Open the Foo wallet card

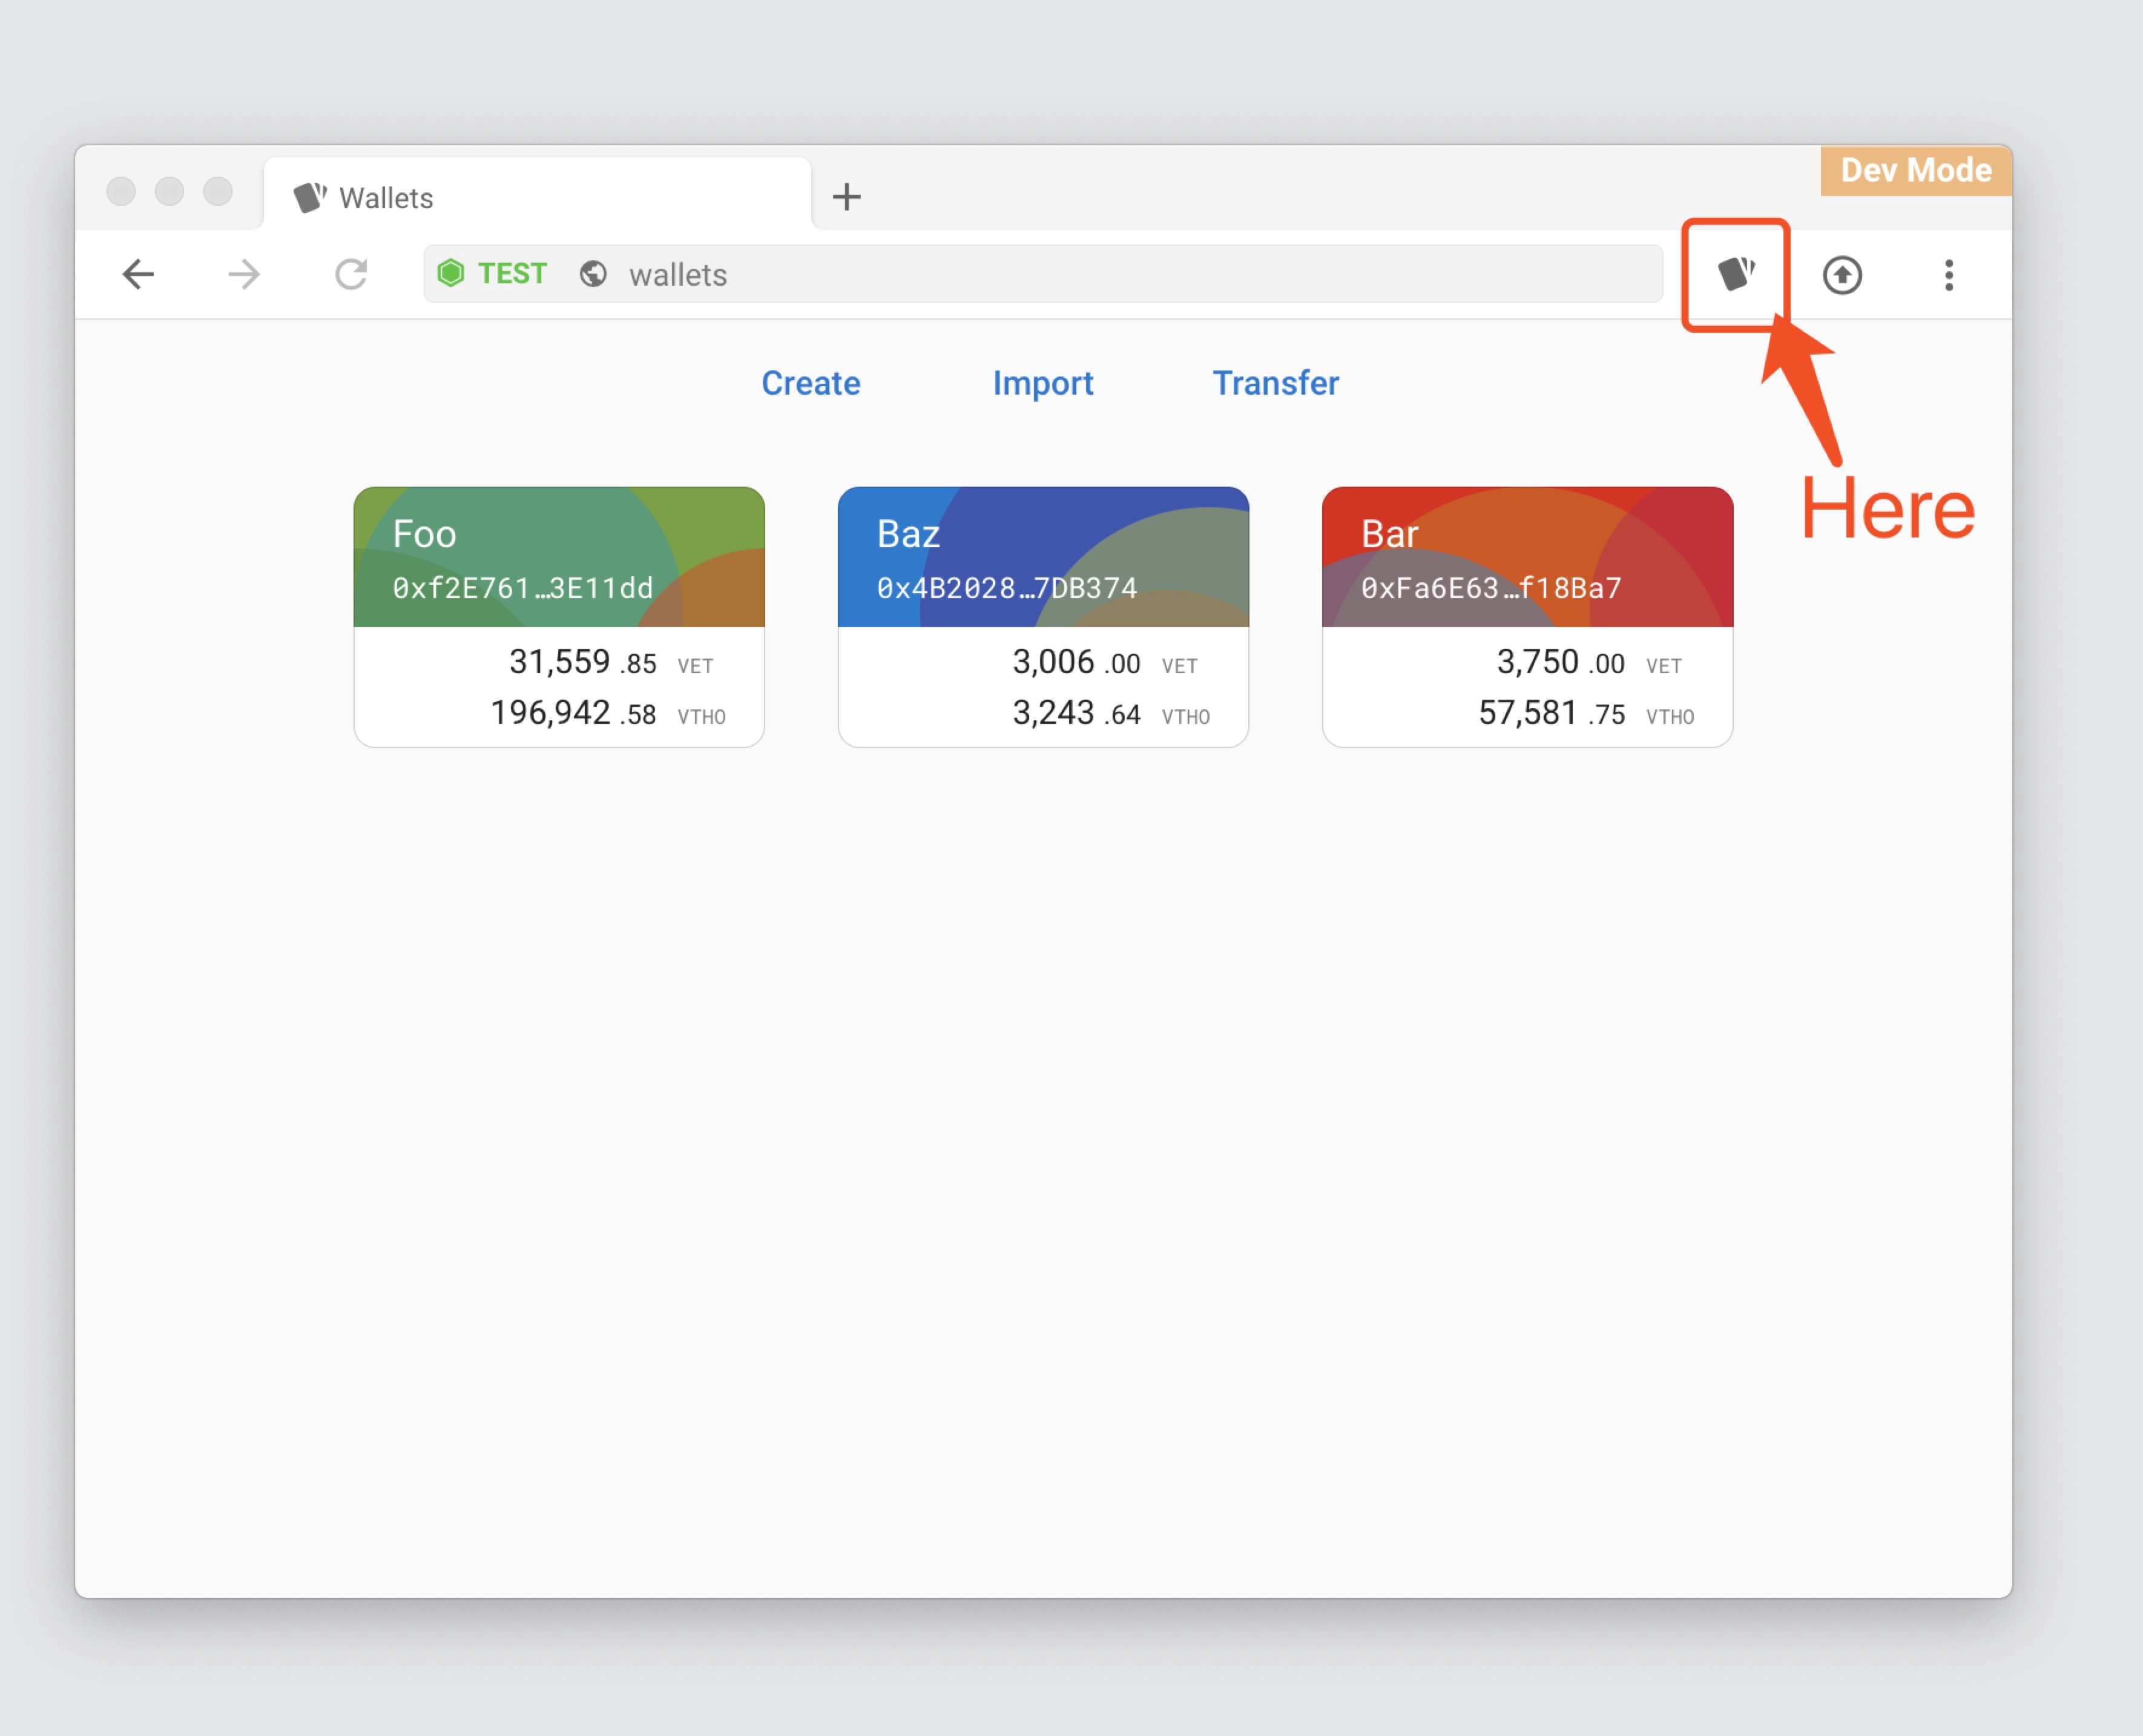point(558,616)
